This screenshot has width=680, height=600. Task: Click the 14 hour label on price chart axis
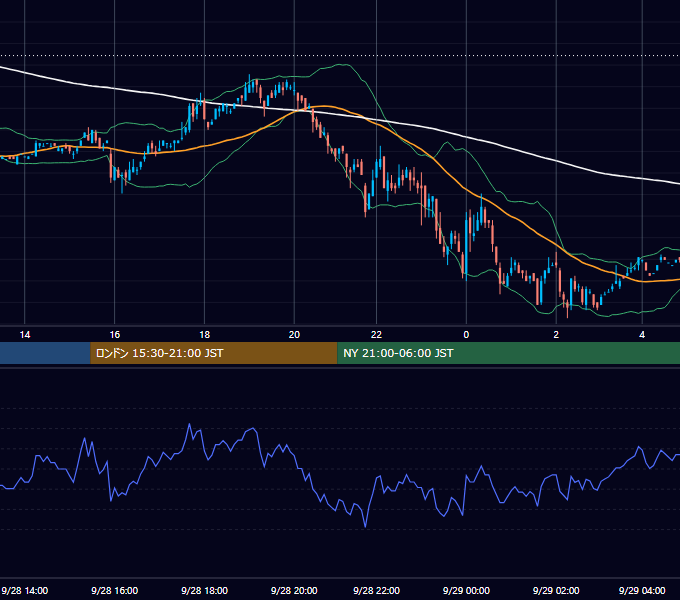coord(25,335)
